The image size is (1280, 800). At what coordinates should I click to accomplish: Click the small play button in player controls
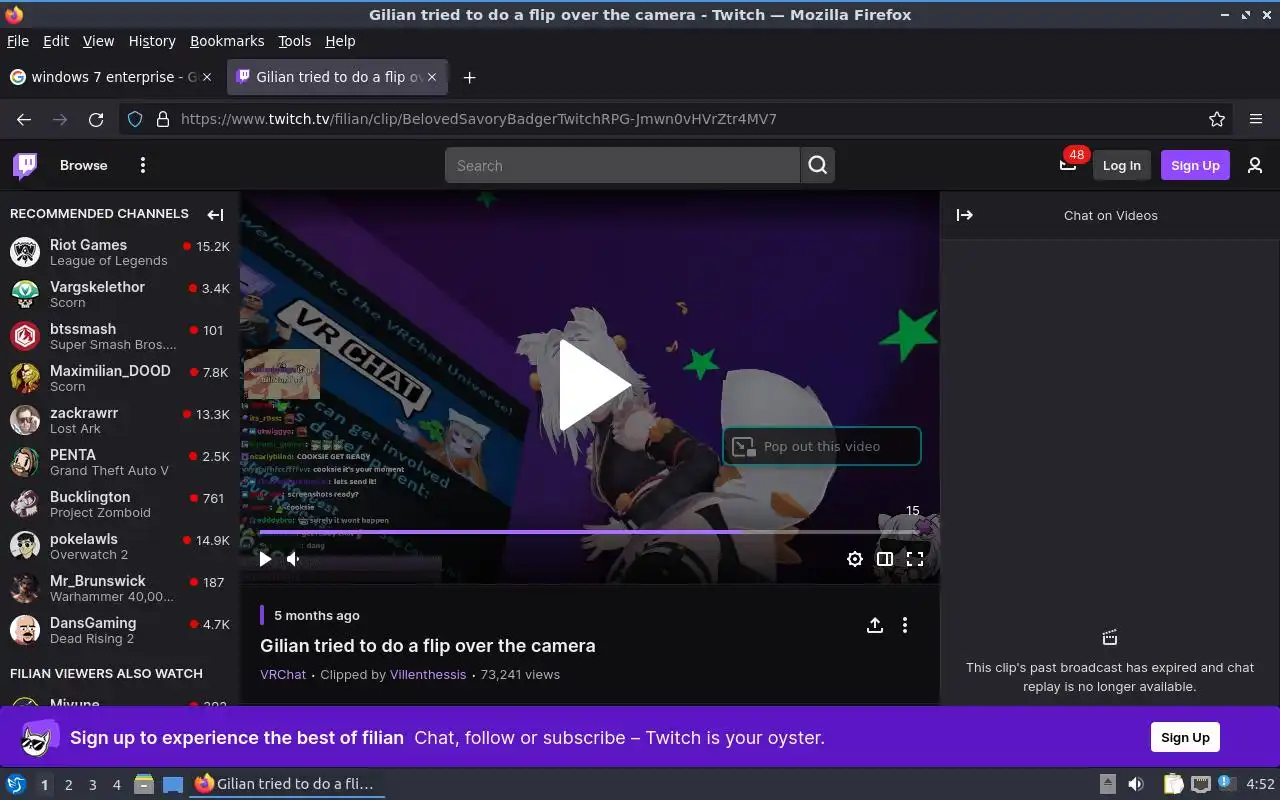[265, 559]
